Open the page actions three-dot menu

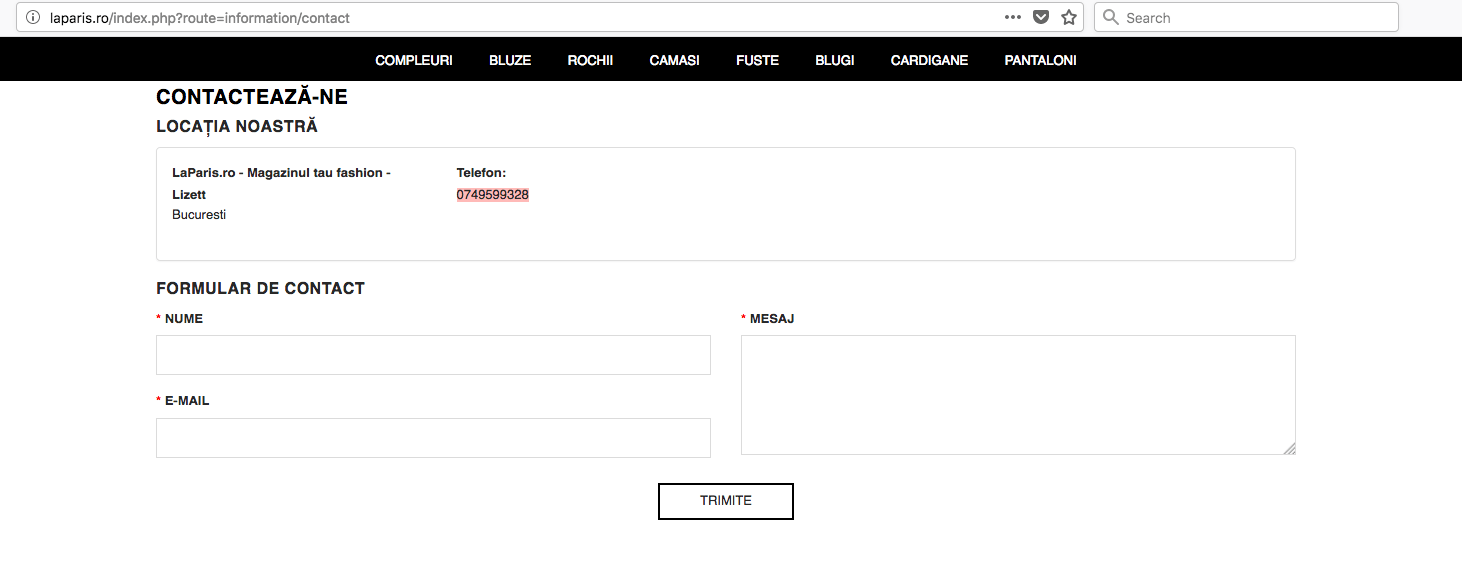coord(1013,18)
